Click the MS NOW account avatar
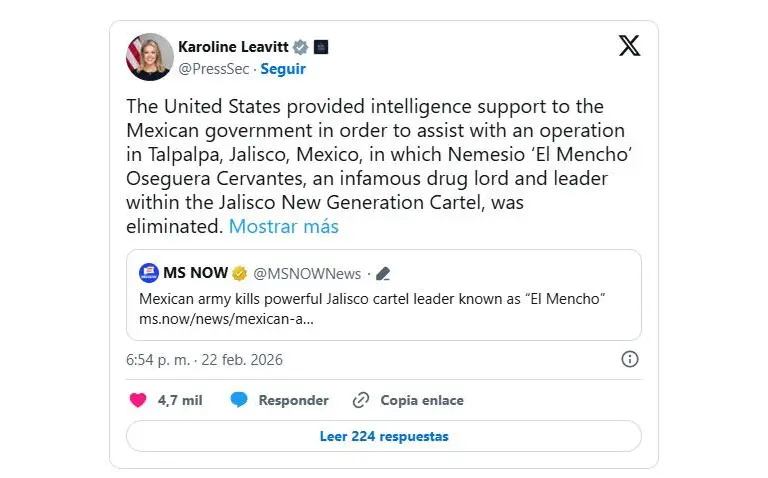768x478 pixels. [149, 273]
